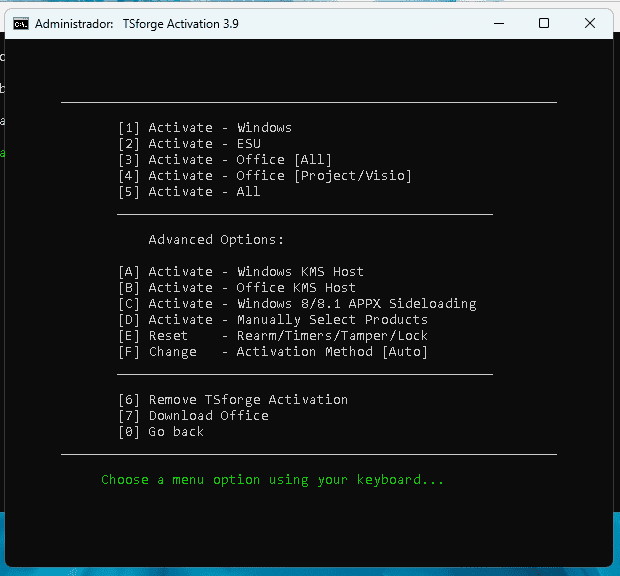
Task: Click the 'Advanced Options:' heading
Action: (x=216, y=240)
